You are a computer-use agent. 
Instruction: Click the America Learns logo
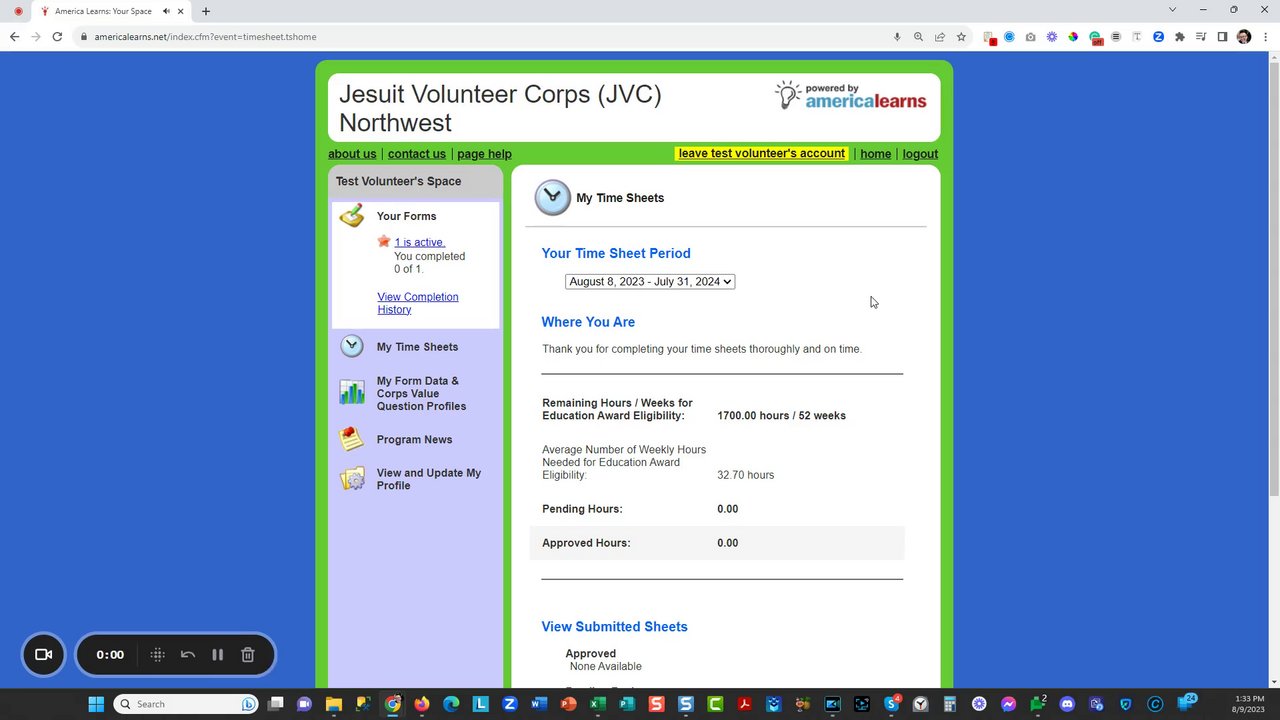tap(851, 96)
